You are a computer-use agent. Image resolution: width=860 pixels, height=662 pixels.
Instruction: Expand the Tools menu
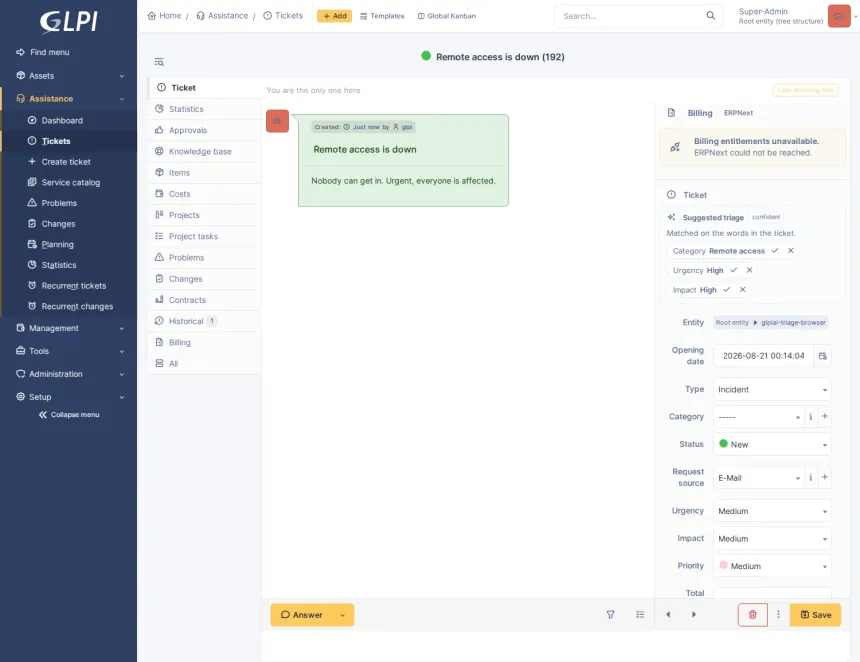click(x=70, y=351)
